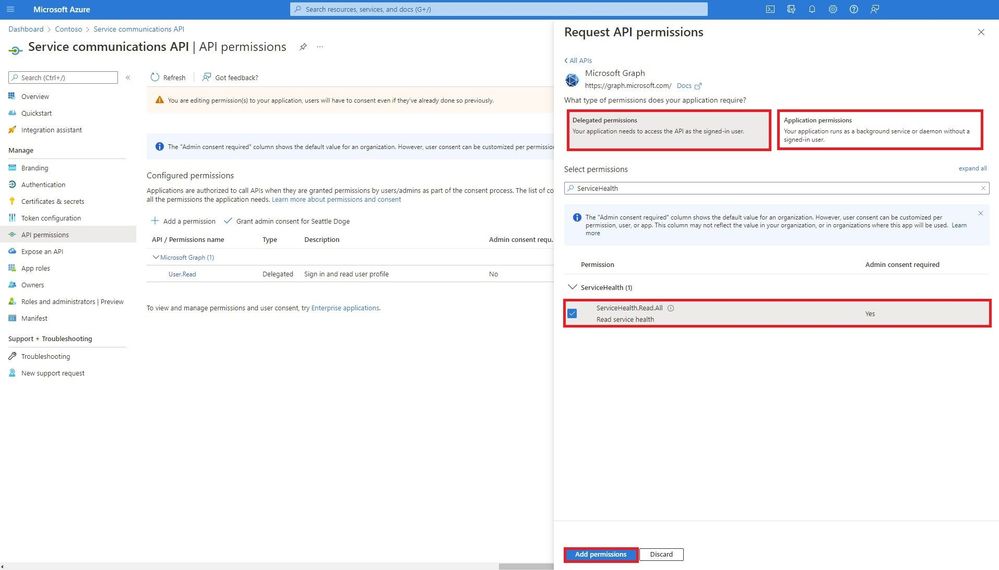The image size is (999, 570).
Task: Click the Add permissions button
Action: coord(600,554)
